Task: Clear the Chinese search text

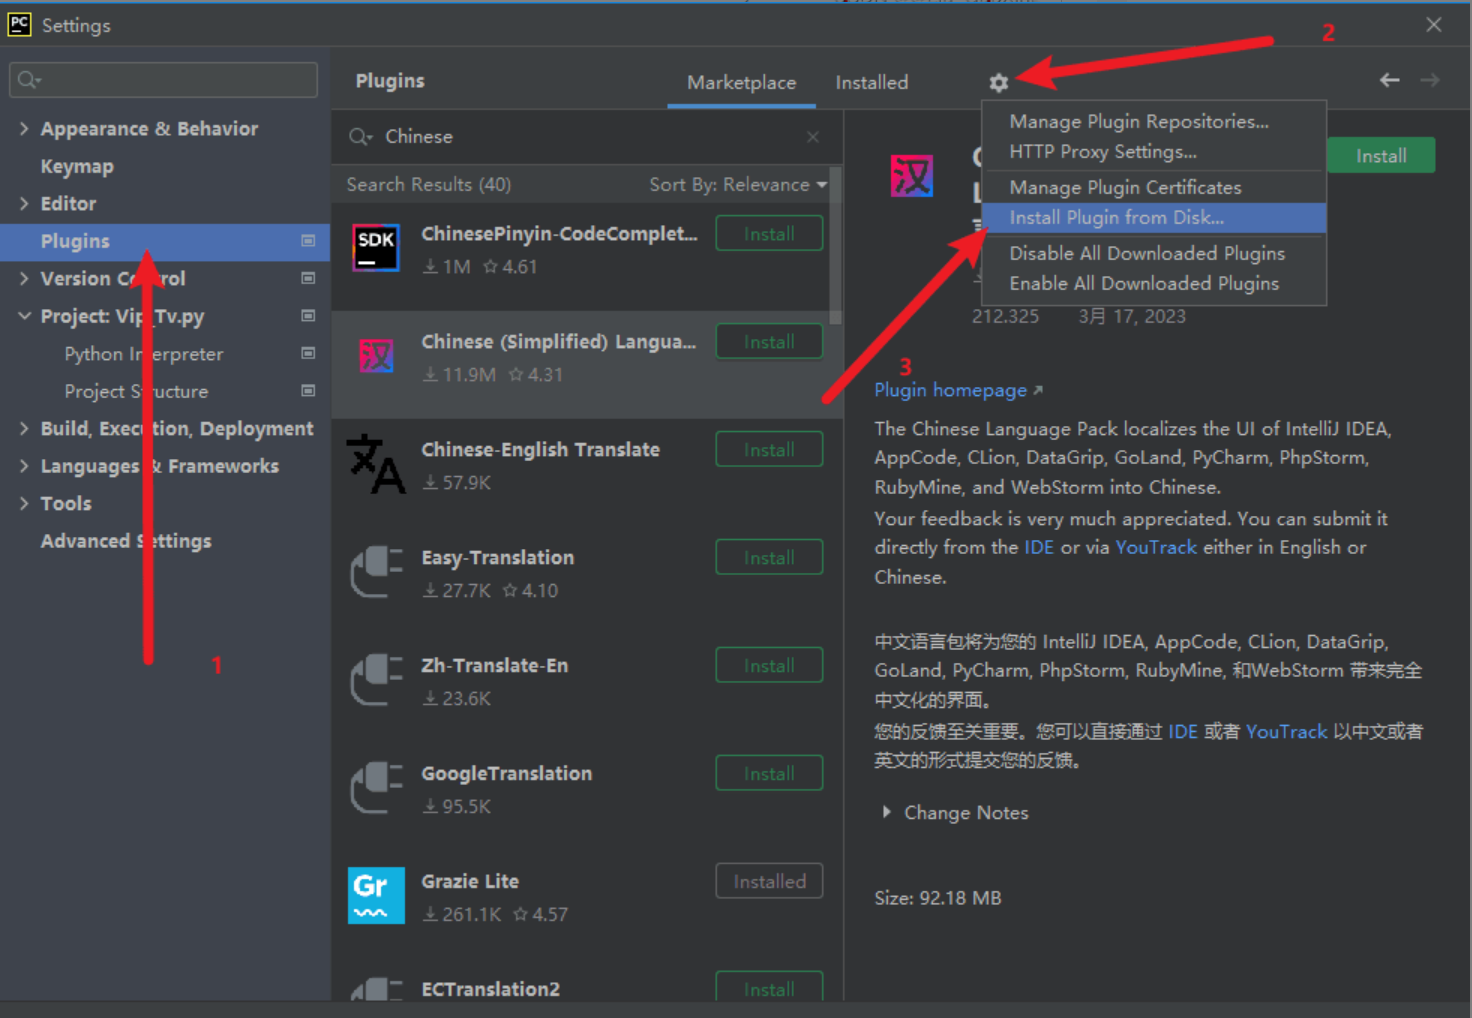Action: [813, 137]
